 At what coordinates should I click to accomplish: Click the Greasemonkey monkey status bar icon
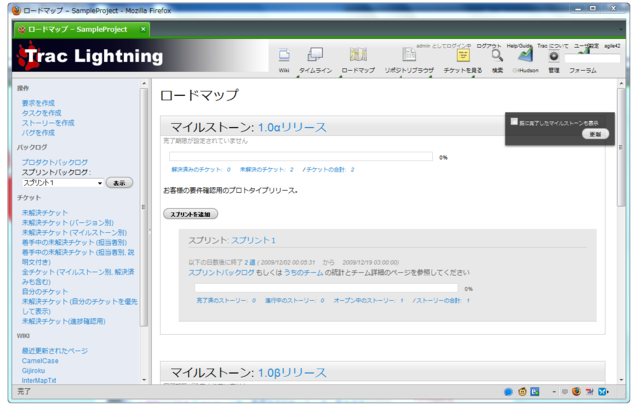522,392
